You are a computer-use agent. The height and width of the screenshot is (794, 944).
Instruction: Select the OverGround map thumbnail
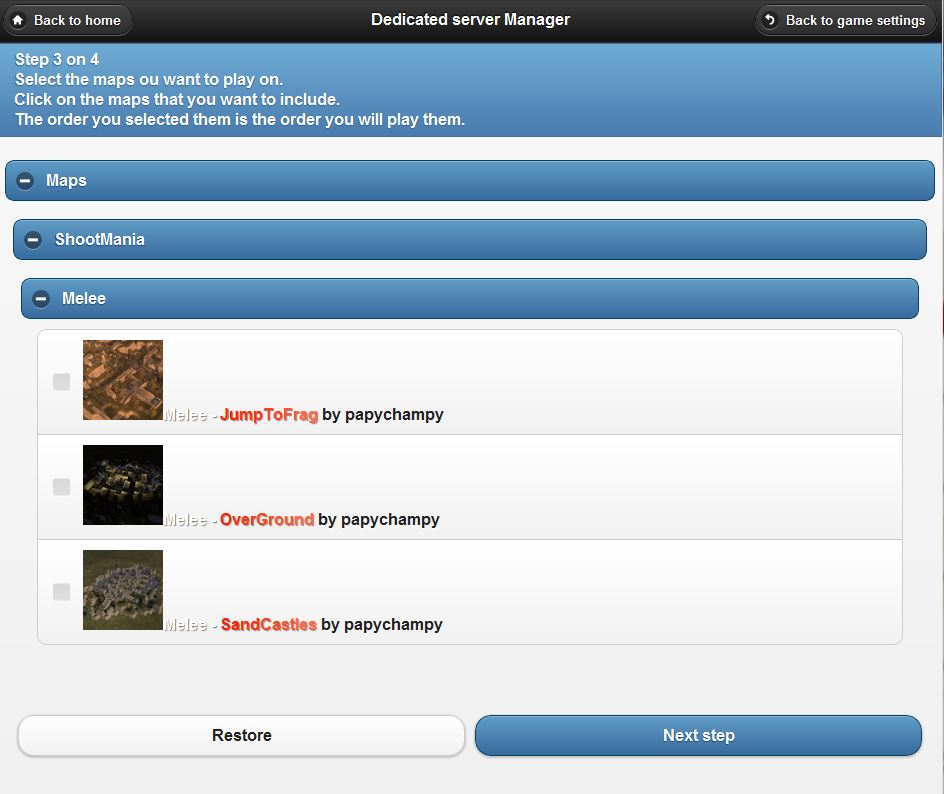point(123,485)
